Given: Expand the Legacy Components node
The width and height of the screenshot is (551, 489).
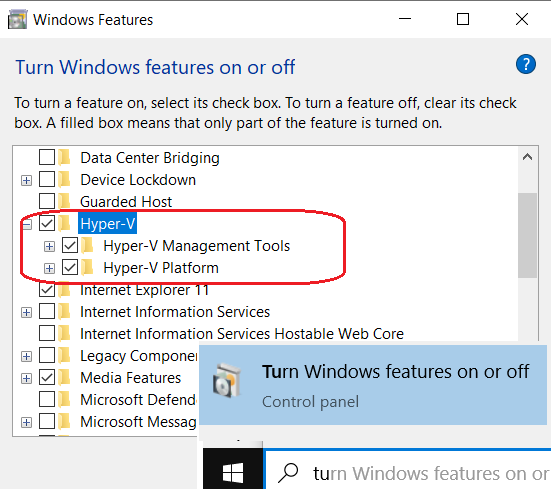Looking at the screenshot, I should click(x=26, y=357).
